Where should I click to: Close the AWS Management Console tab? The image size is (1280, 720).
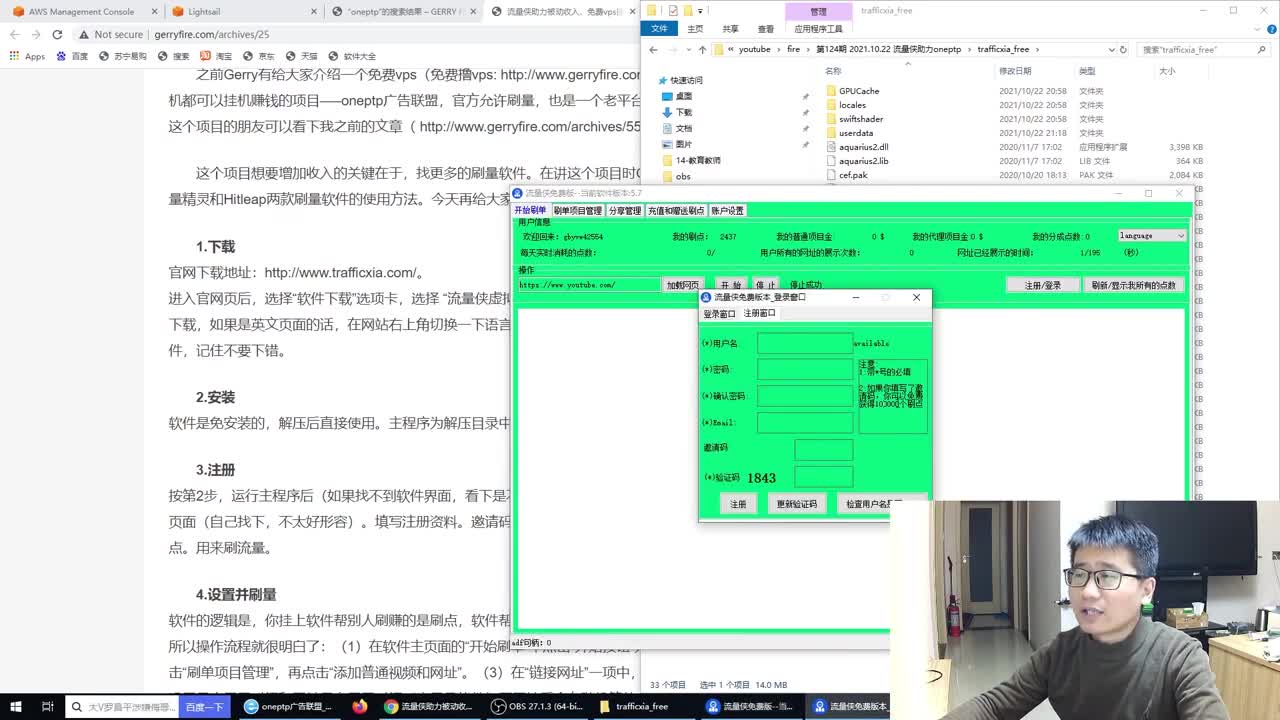pyautogui.click(x=154, y=11)
